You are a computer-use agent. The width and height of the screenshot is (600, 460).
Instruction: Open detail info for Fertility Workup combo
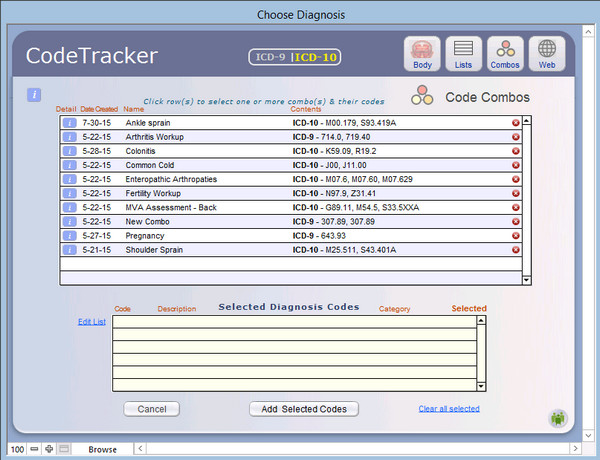coord(69,193)
